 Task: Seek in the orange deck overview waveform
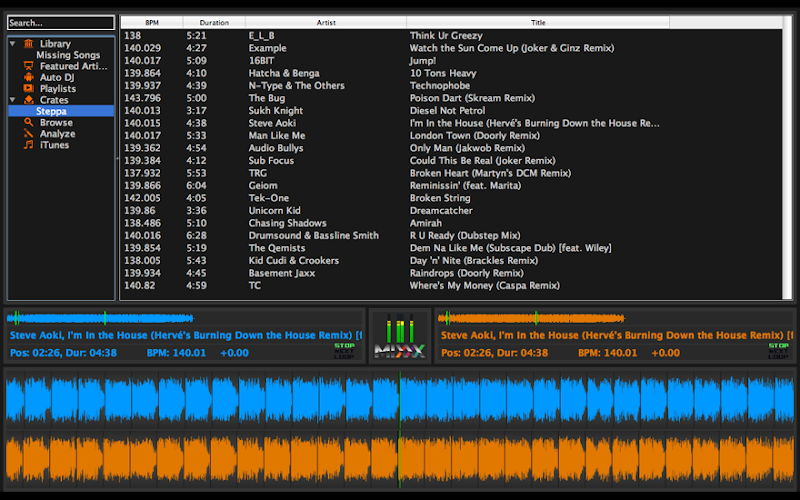[531, 318]
